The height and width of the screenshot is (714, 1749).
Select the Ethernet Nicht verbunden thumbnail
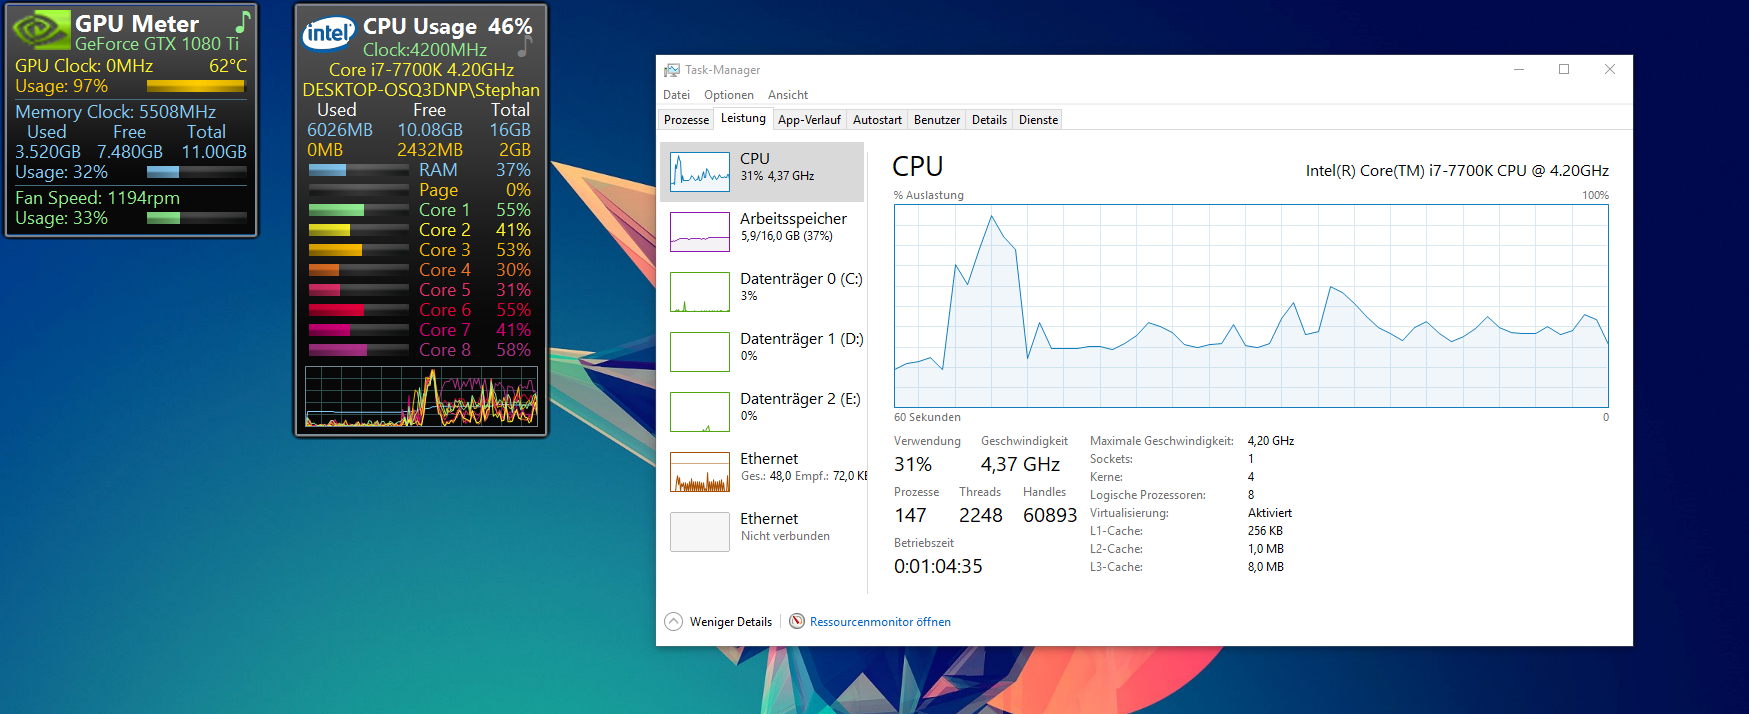point(700,532)
